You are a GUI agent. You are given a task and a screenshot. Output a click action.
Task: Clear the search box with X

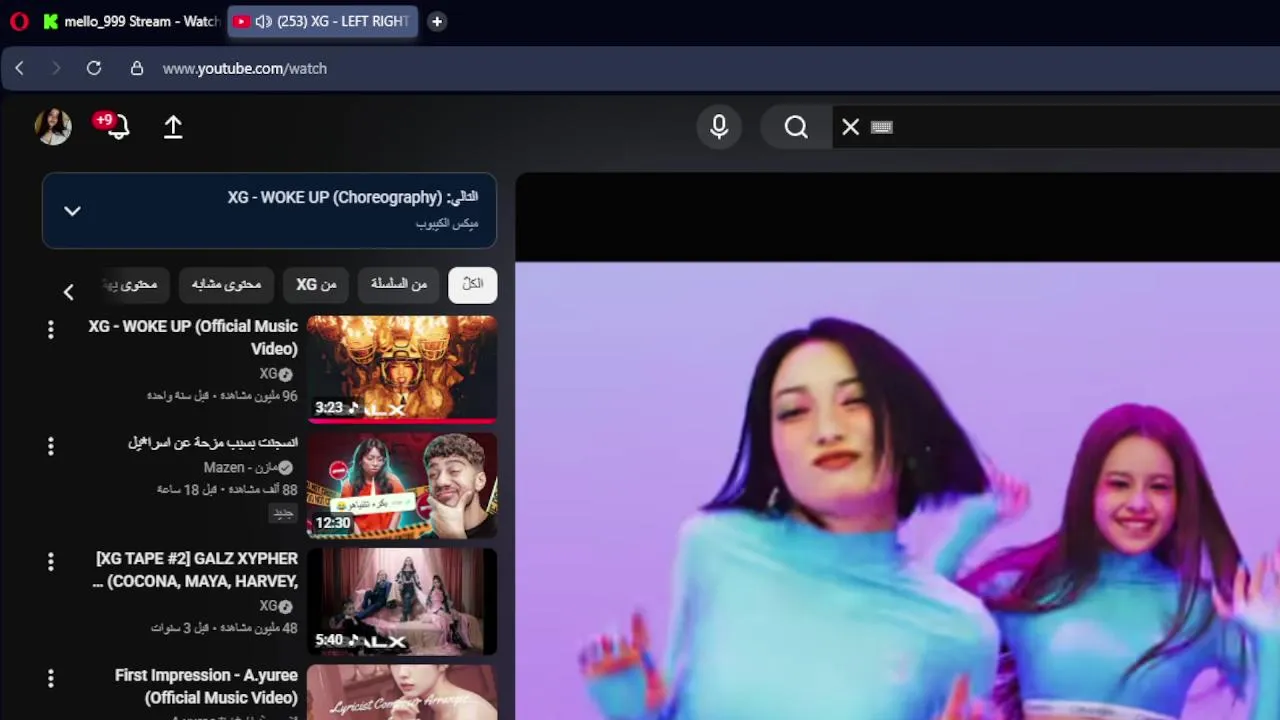pyautogui.click(x=850, y=127)
